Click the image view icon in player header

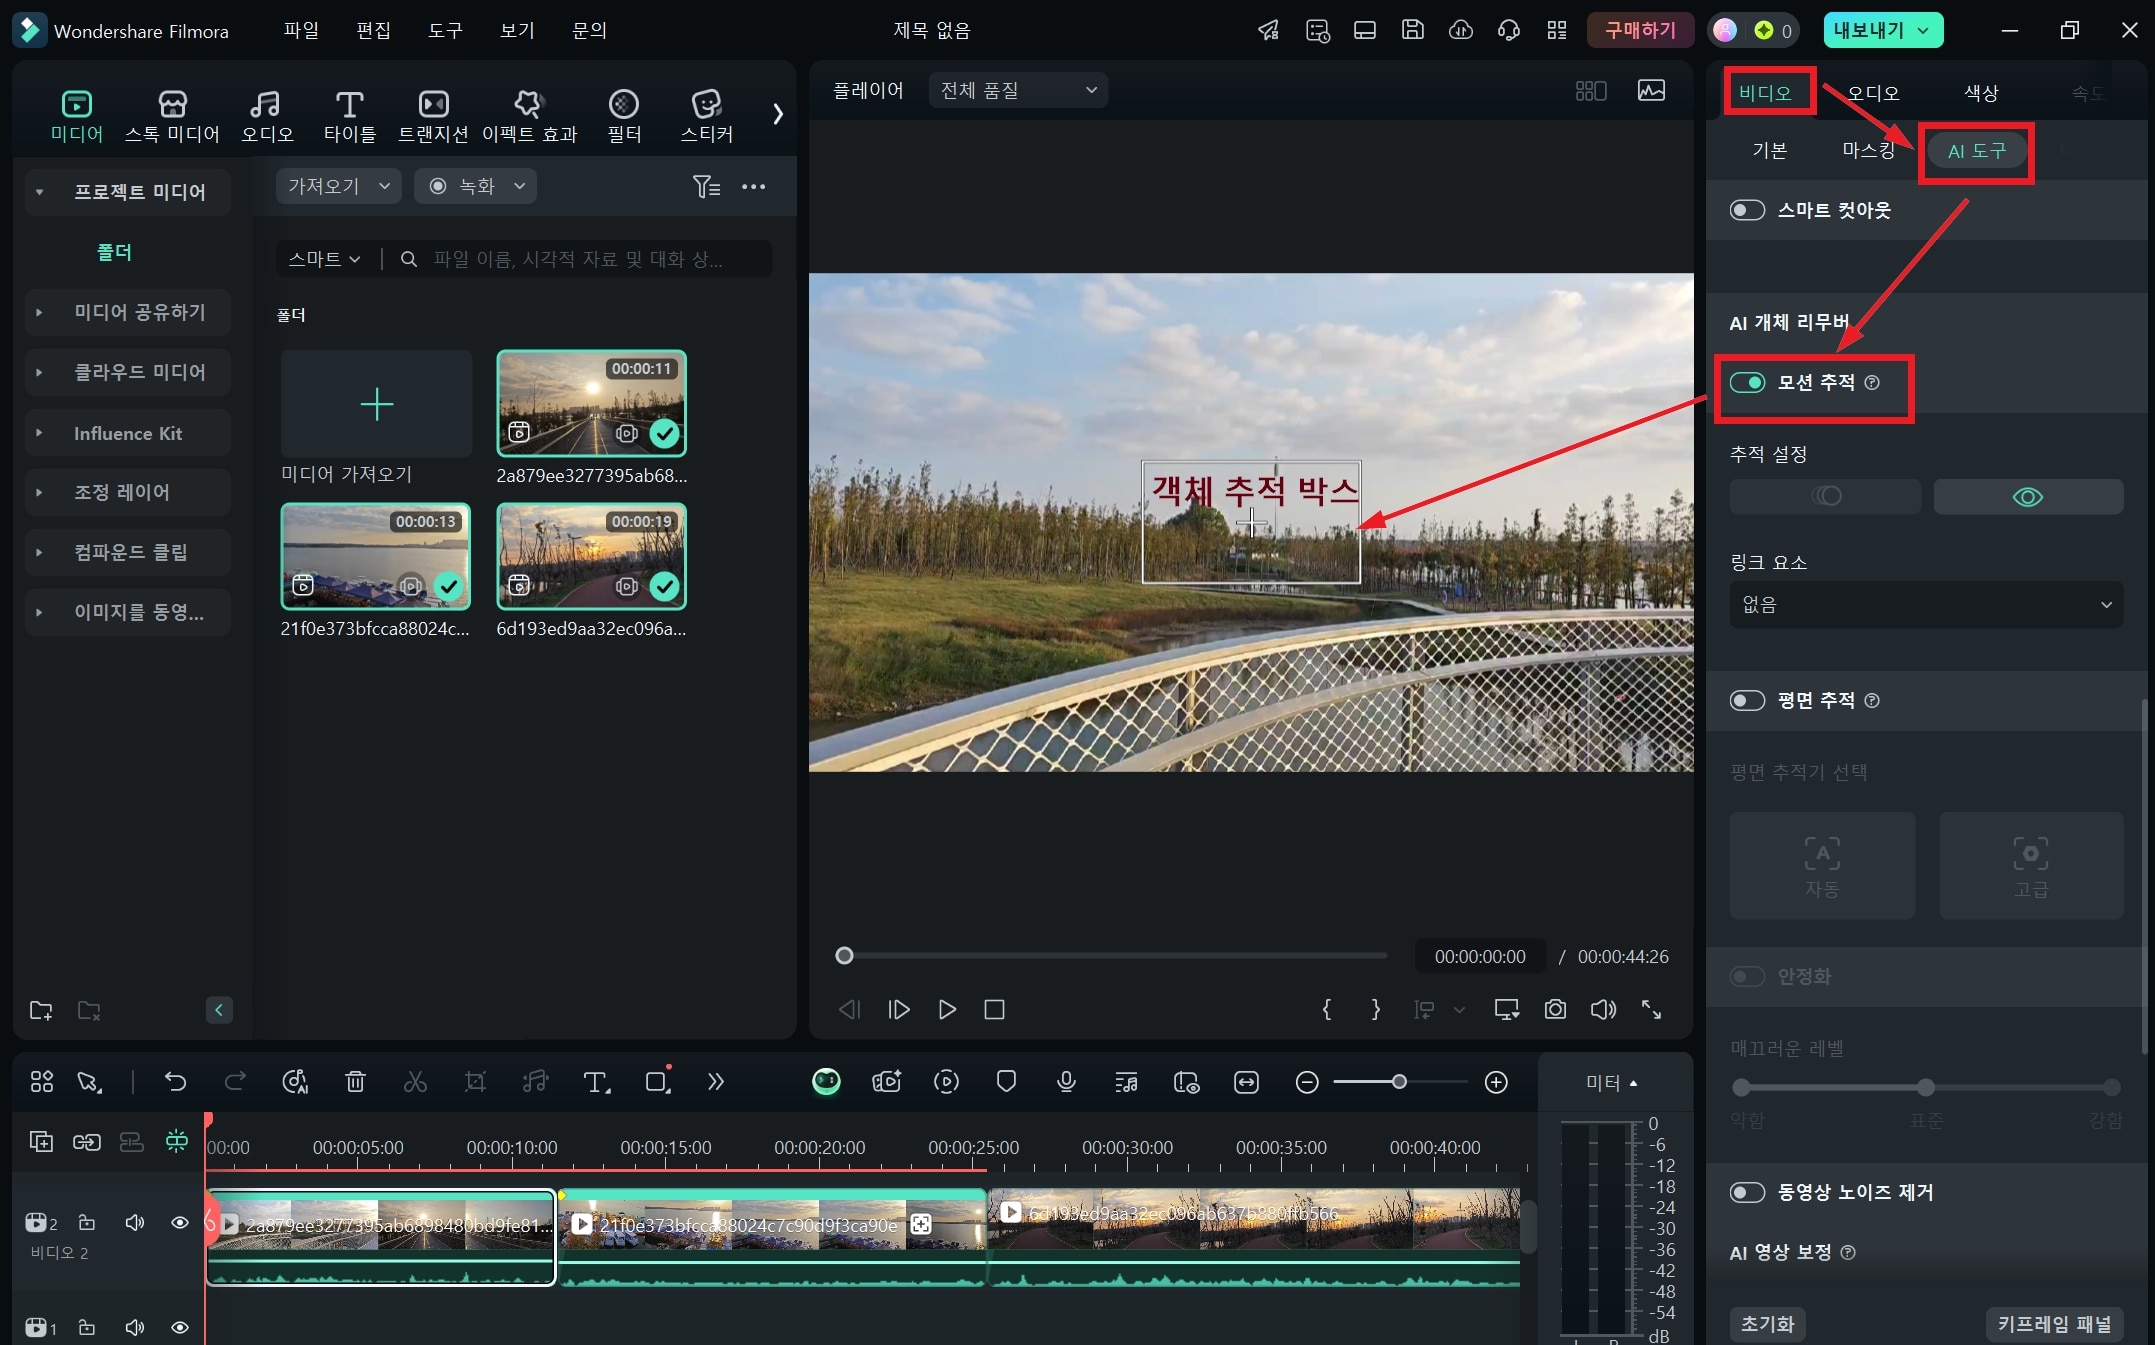tap(1651, 90)
